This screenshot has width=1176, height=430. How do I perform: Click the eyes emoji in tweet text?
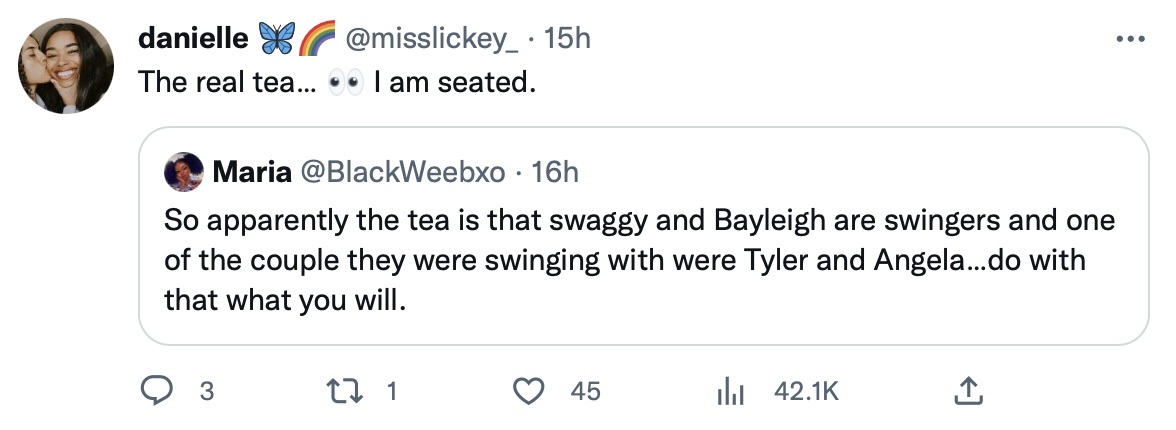pos(345,83)
